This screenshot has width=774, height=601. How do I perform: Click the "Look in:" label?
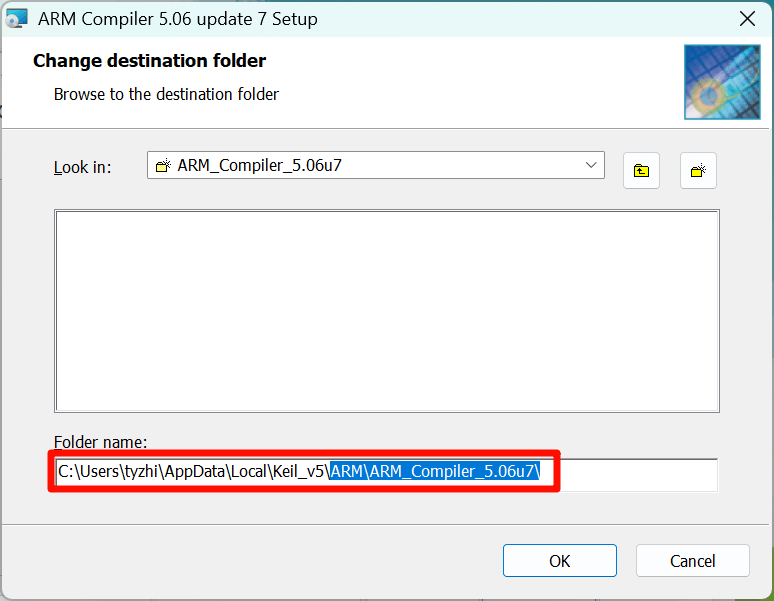tap(82, 167)
